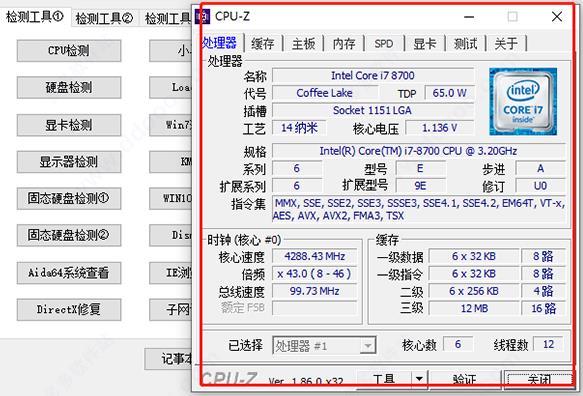Click the core speed 4288.43 MHz value
Viewport: 583px width, 396px height.
[x=315, y=256]
